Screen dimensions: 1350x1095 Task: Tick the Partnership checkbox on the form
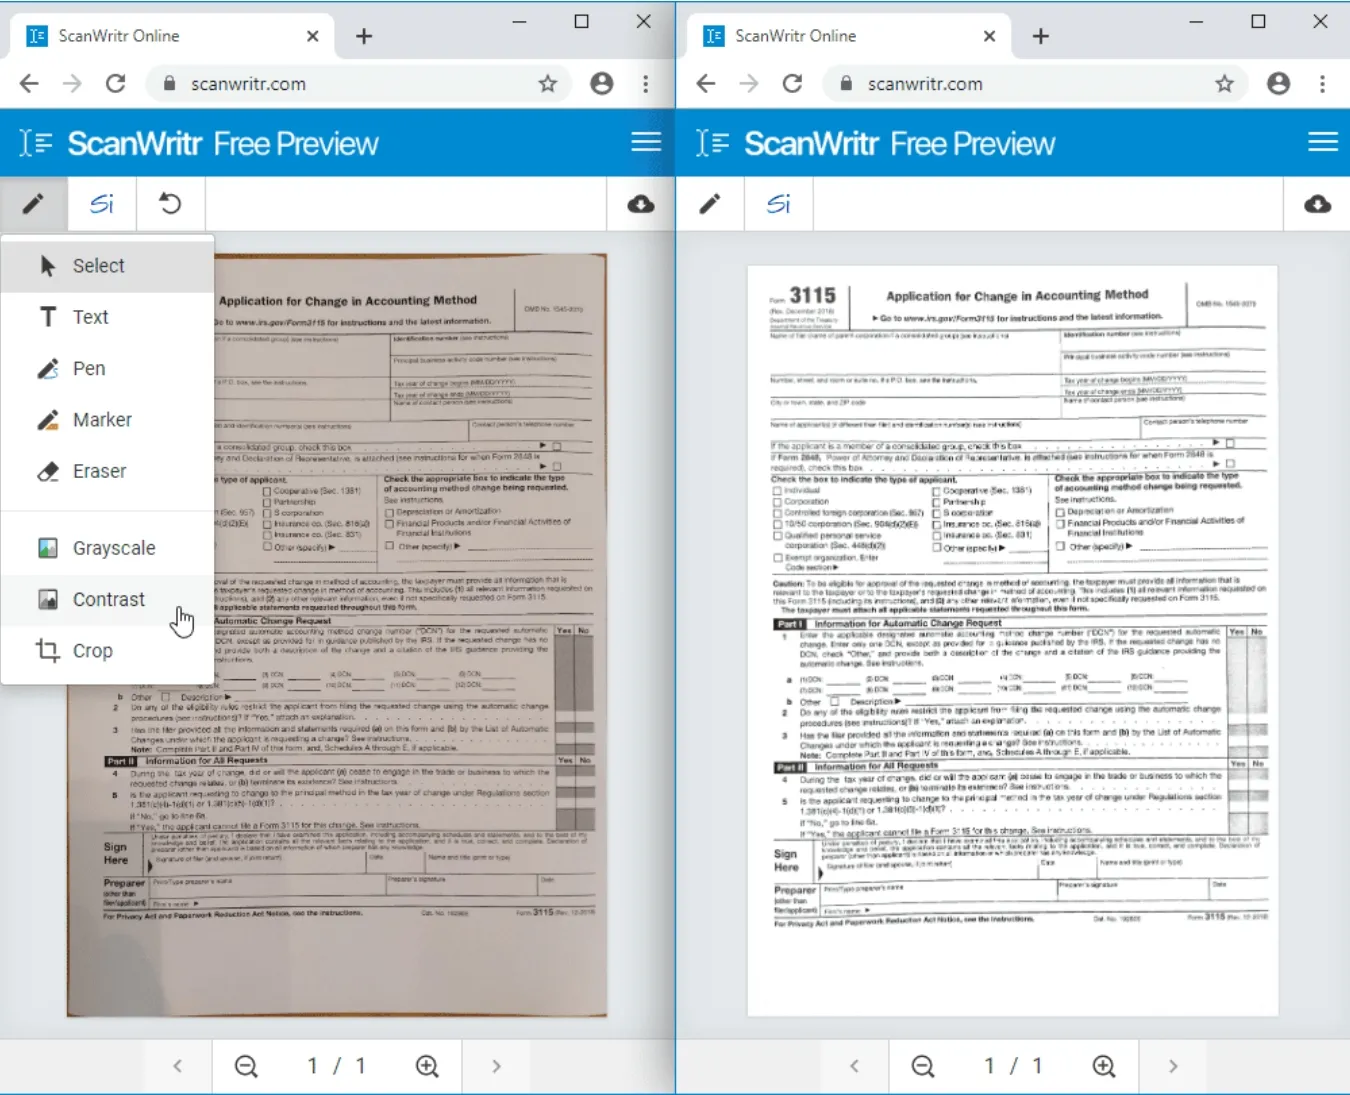click(935, 503)
